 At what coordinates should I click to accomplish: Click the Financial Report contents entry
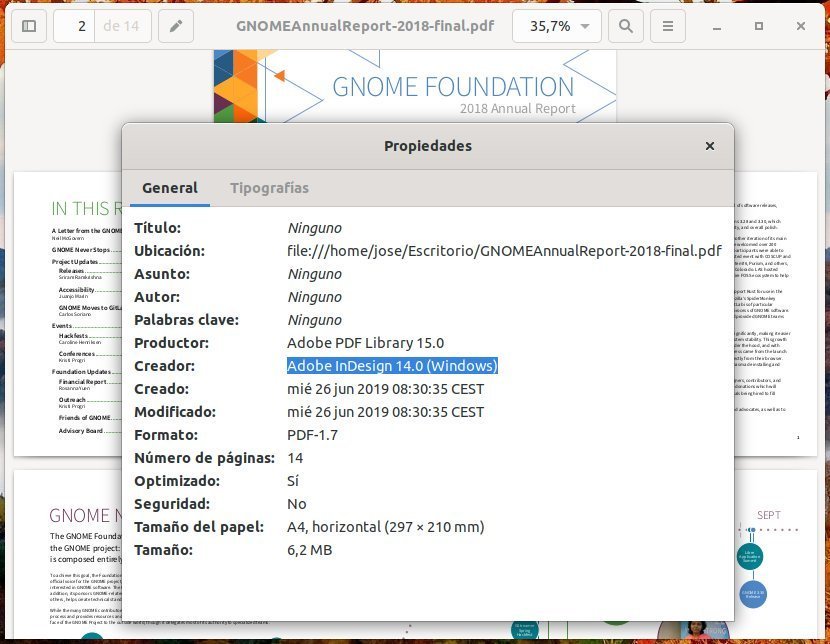pyautogui.click(x=83, y=382)
